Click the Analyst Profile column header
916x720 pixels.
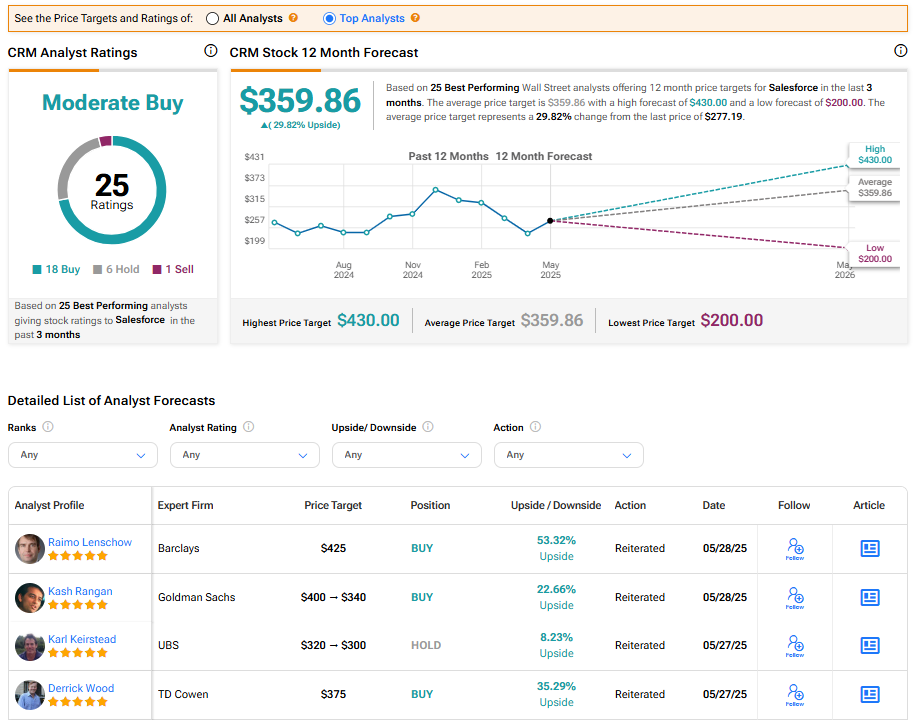tap(49, 506)
